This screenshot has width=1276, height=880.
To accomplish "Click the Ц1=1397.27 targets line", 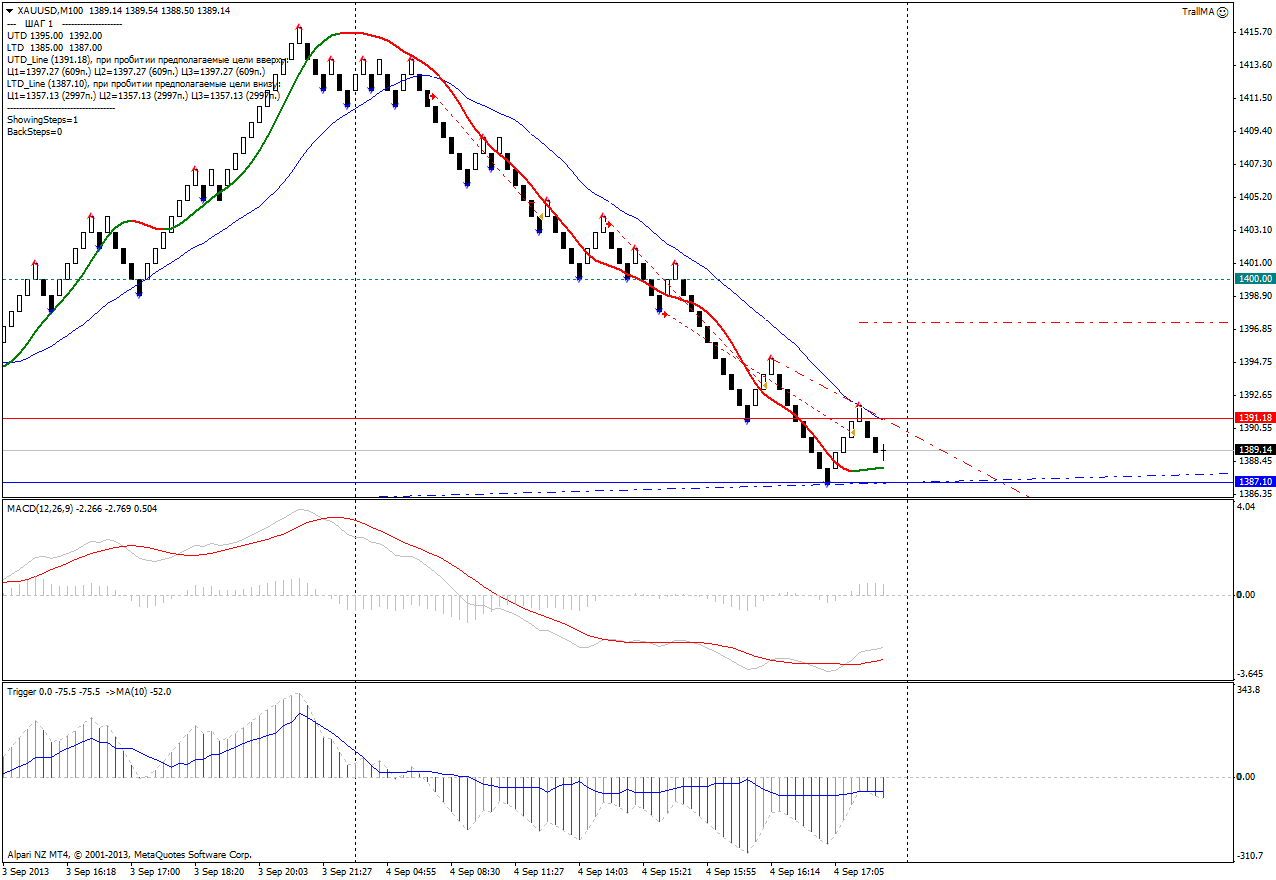I will coord(136,72).
